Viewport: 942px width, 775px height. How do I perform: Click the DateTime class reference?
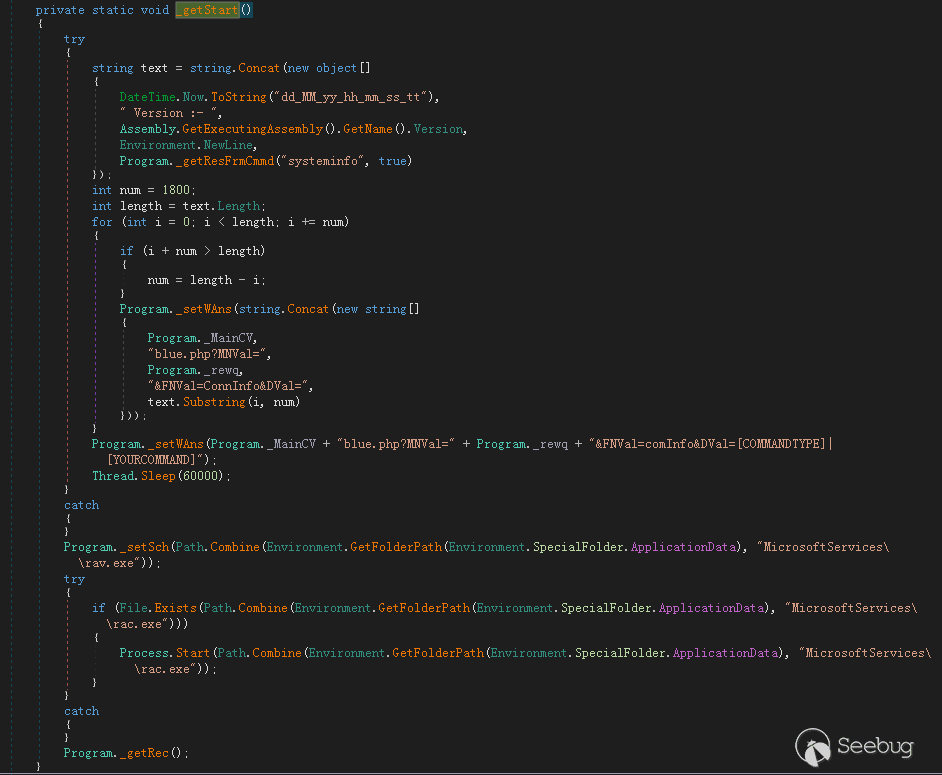148,97
